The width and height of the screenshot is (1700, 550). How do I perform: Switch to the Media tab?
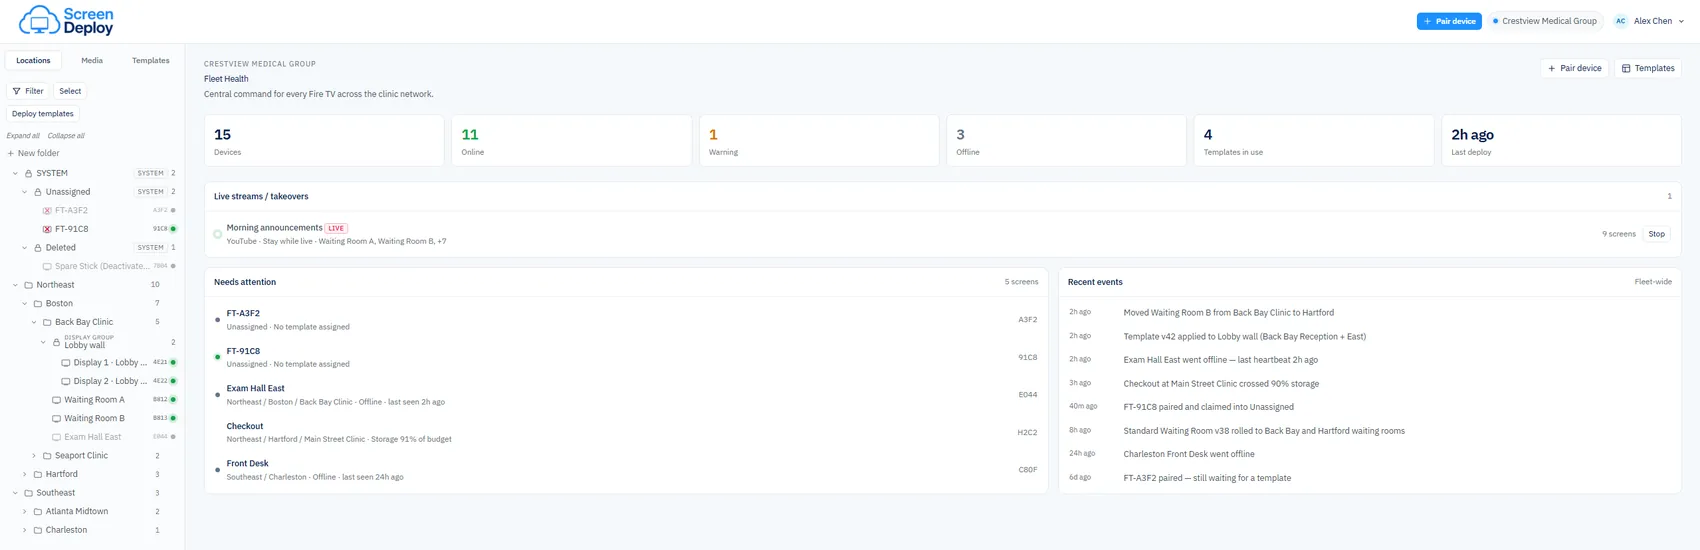92,61
